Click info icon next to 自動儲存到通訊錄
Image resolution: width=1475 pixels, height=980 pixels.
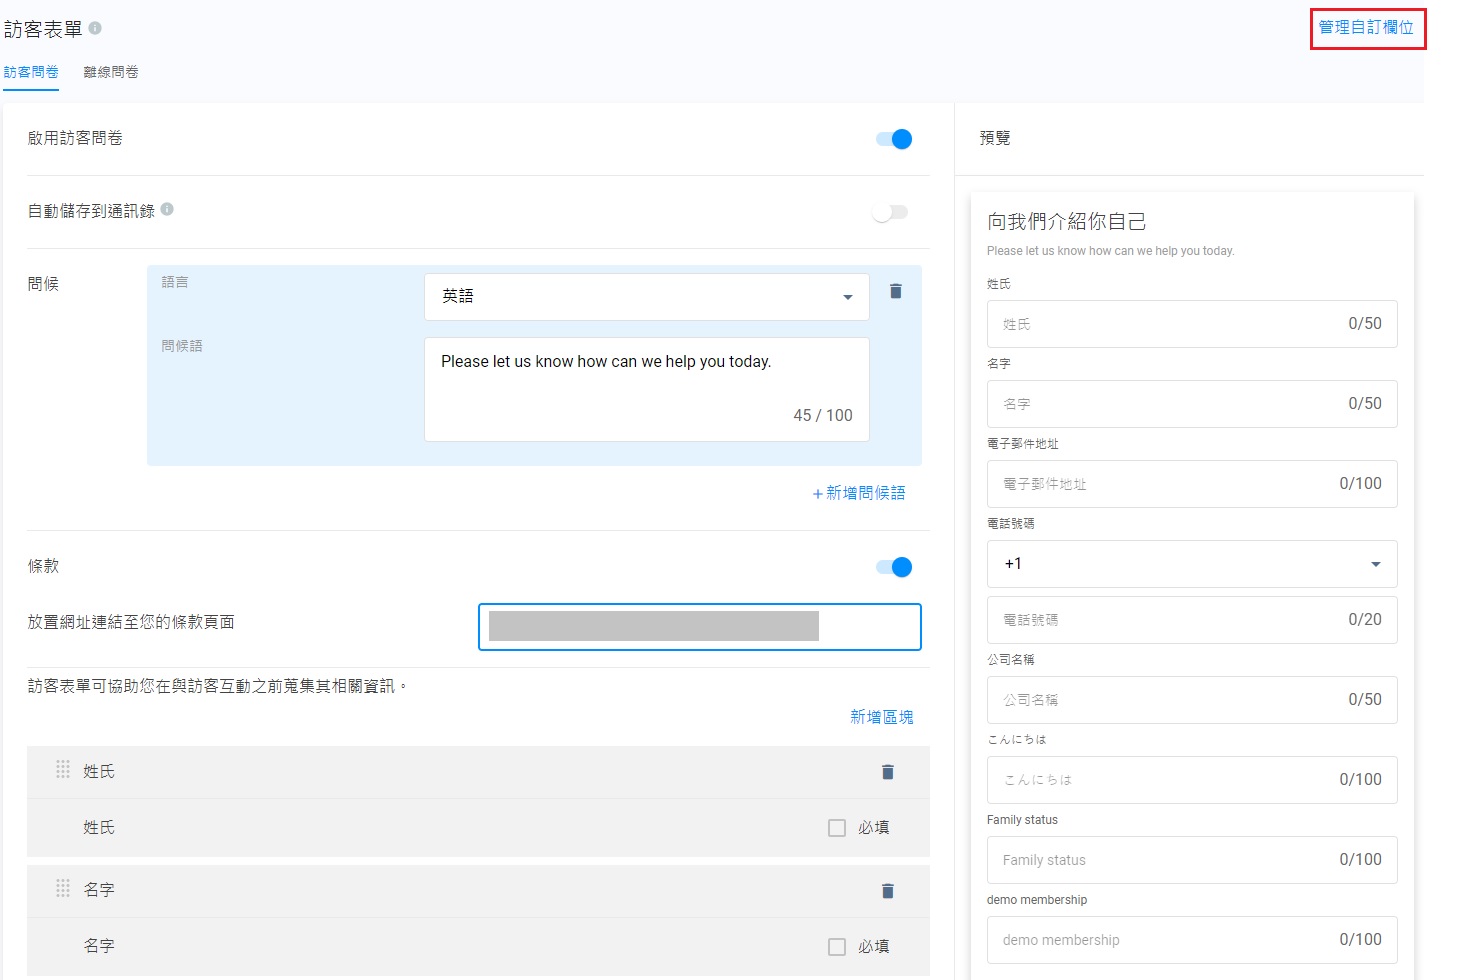(167, 209)
